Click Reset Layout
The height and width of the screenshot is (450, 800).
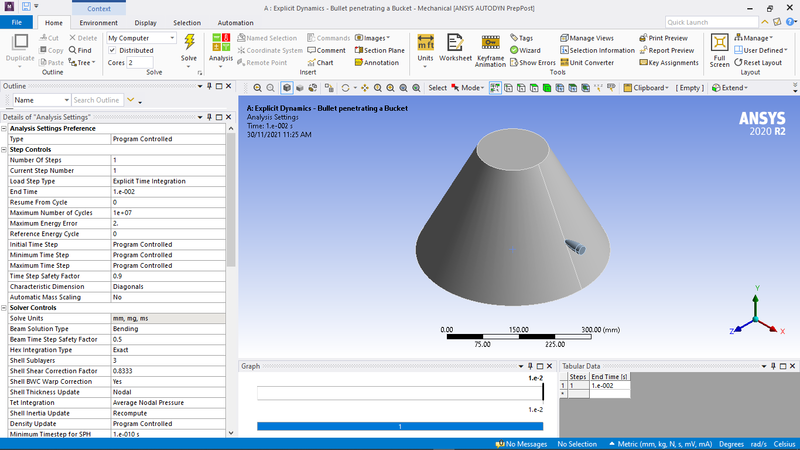pos(758,62)
